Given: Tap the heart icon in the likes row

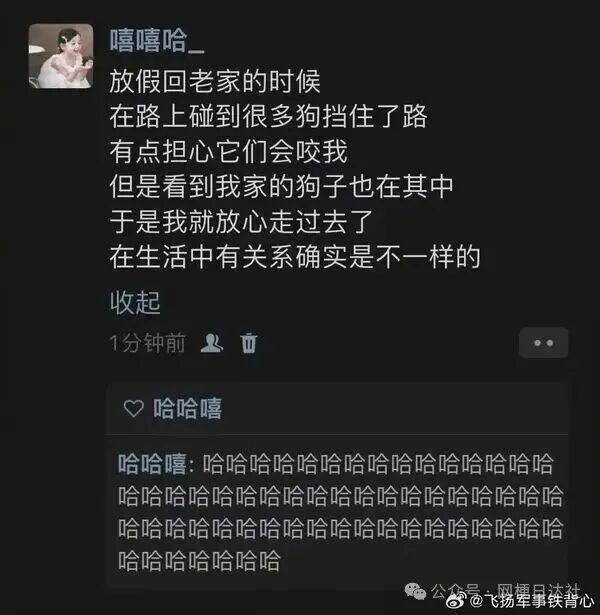Looking at the screenshot, I should point(134,408).
